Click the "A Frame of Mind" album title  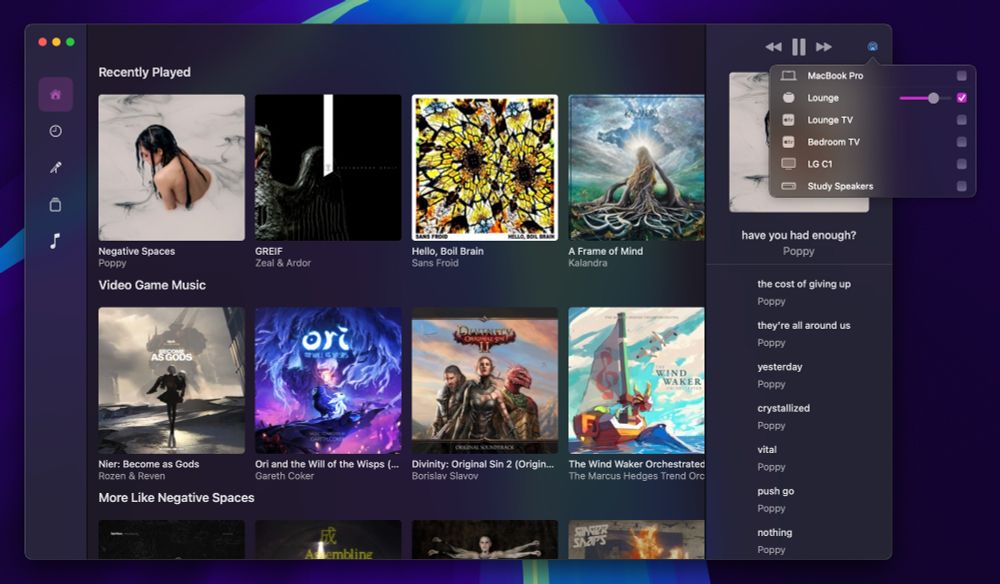coord(605,251)
